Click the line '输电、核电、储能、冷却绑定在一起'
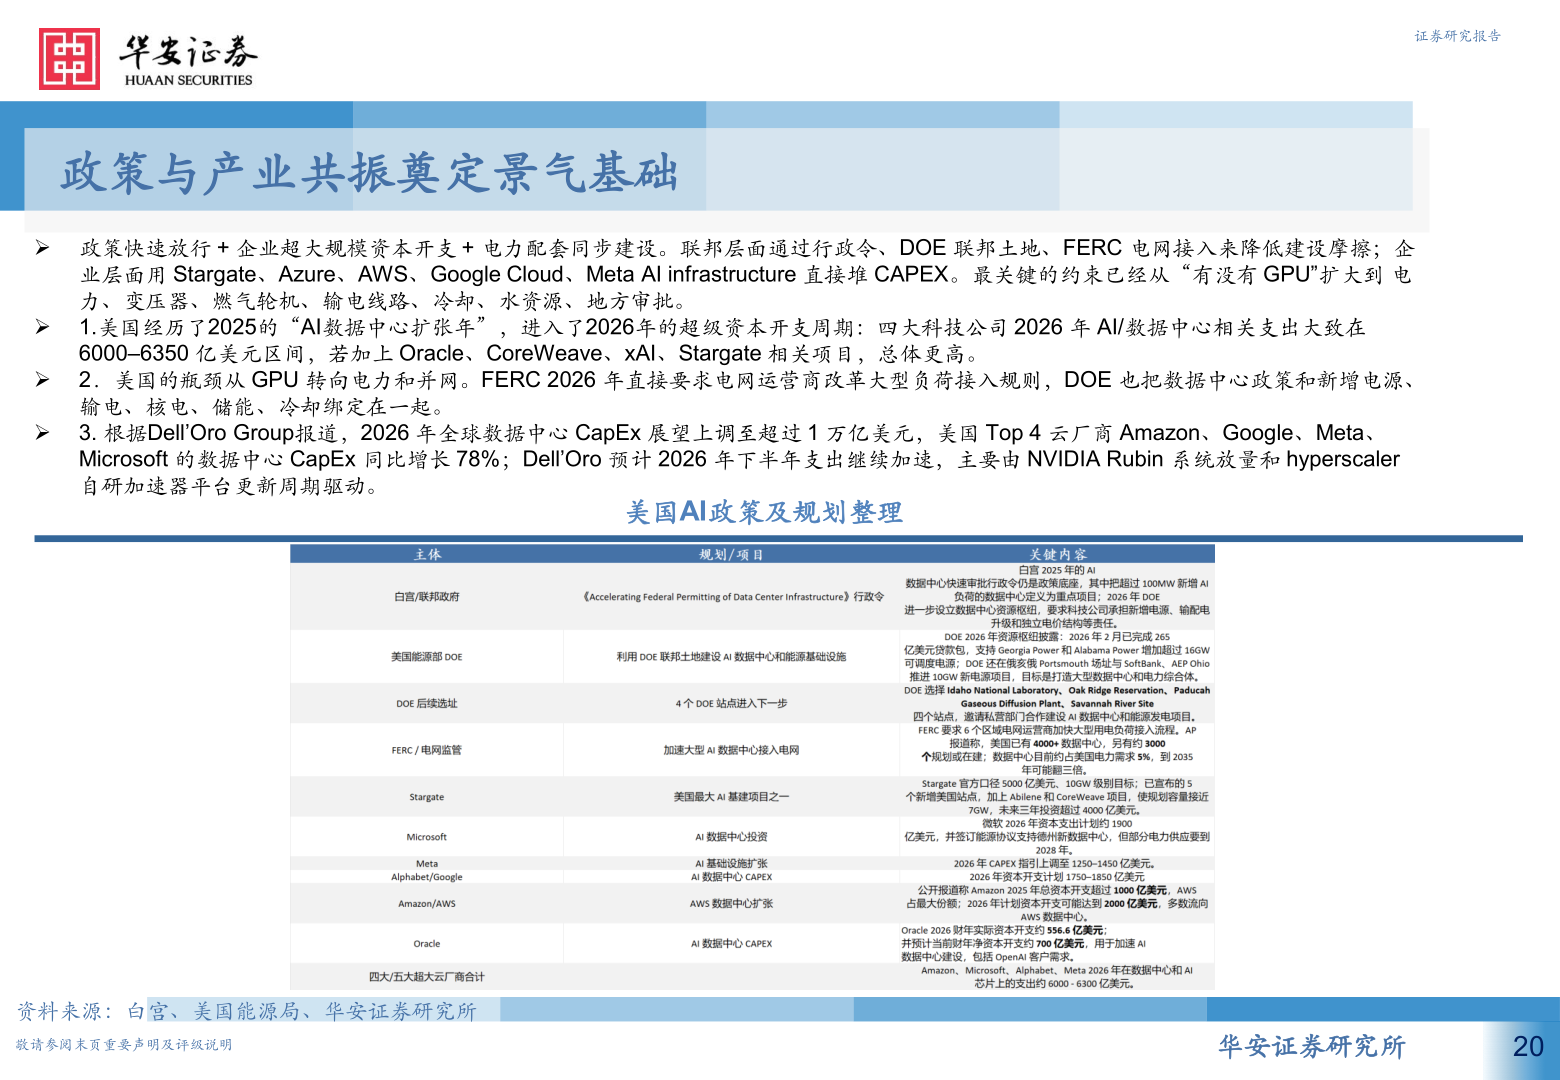 tap(262, 407)
